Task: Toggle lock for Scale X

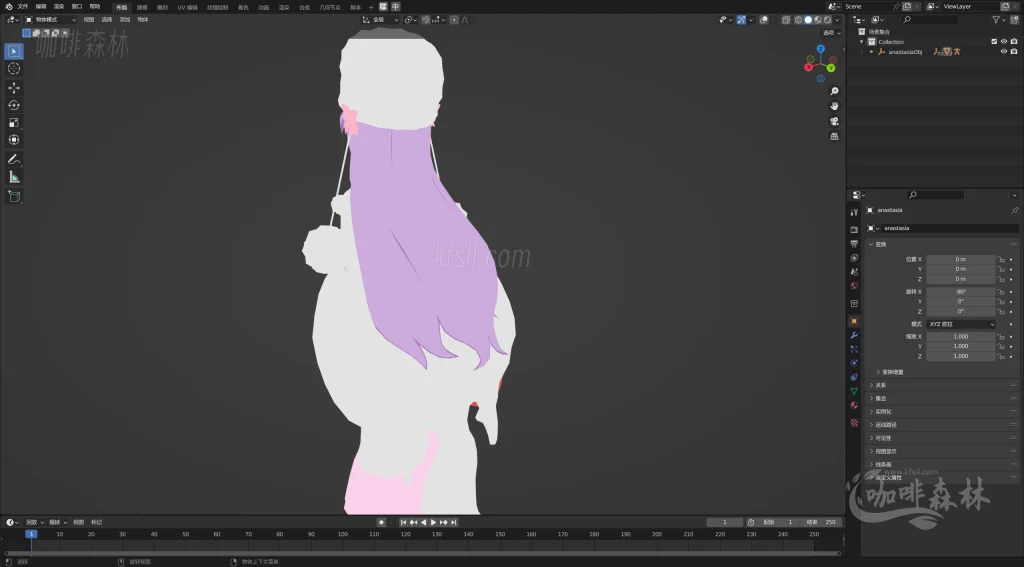Action: (x=1001, y=336)
